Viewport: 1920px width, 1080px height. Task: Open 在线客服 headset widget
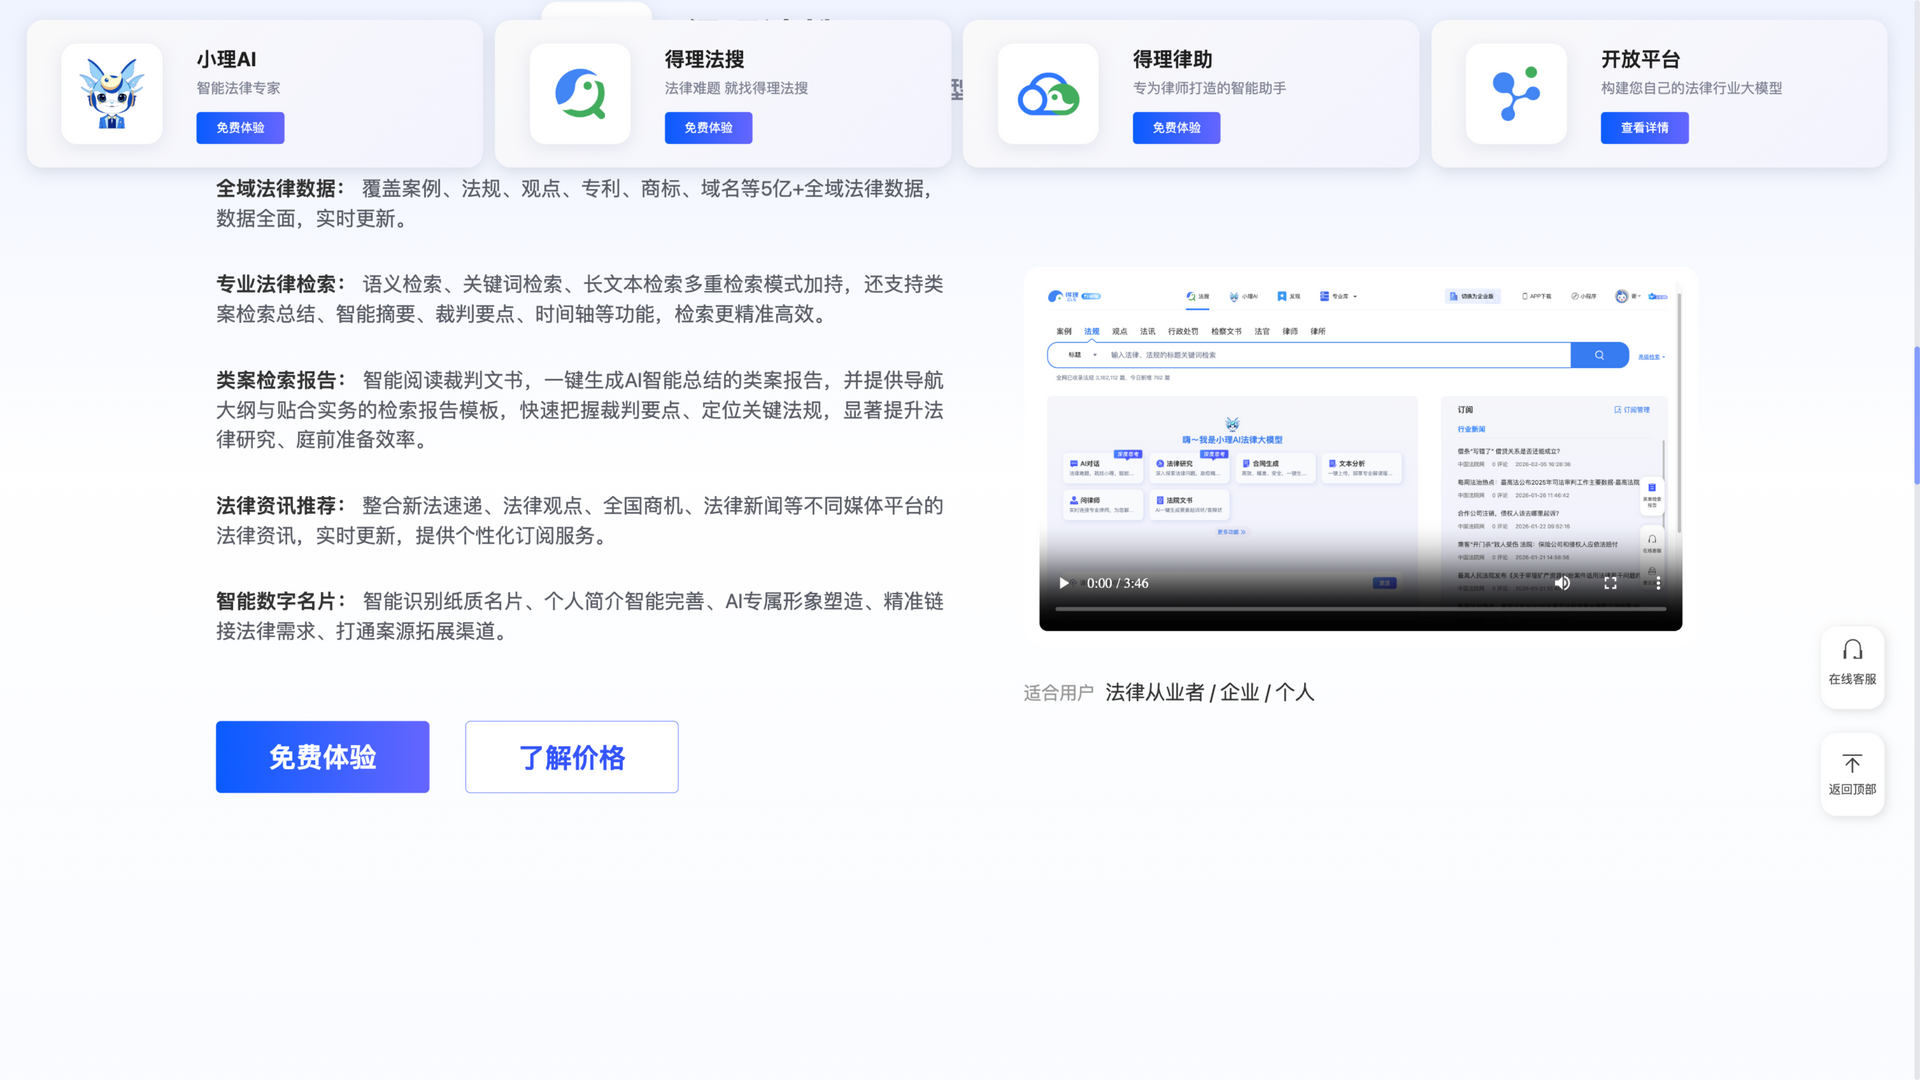[1852, 667]
